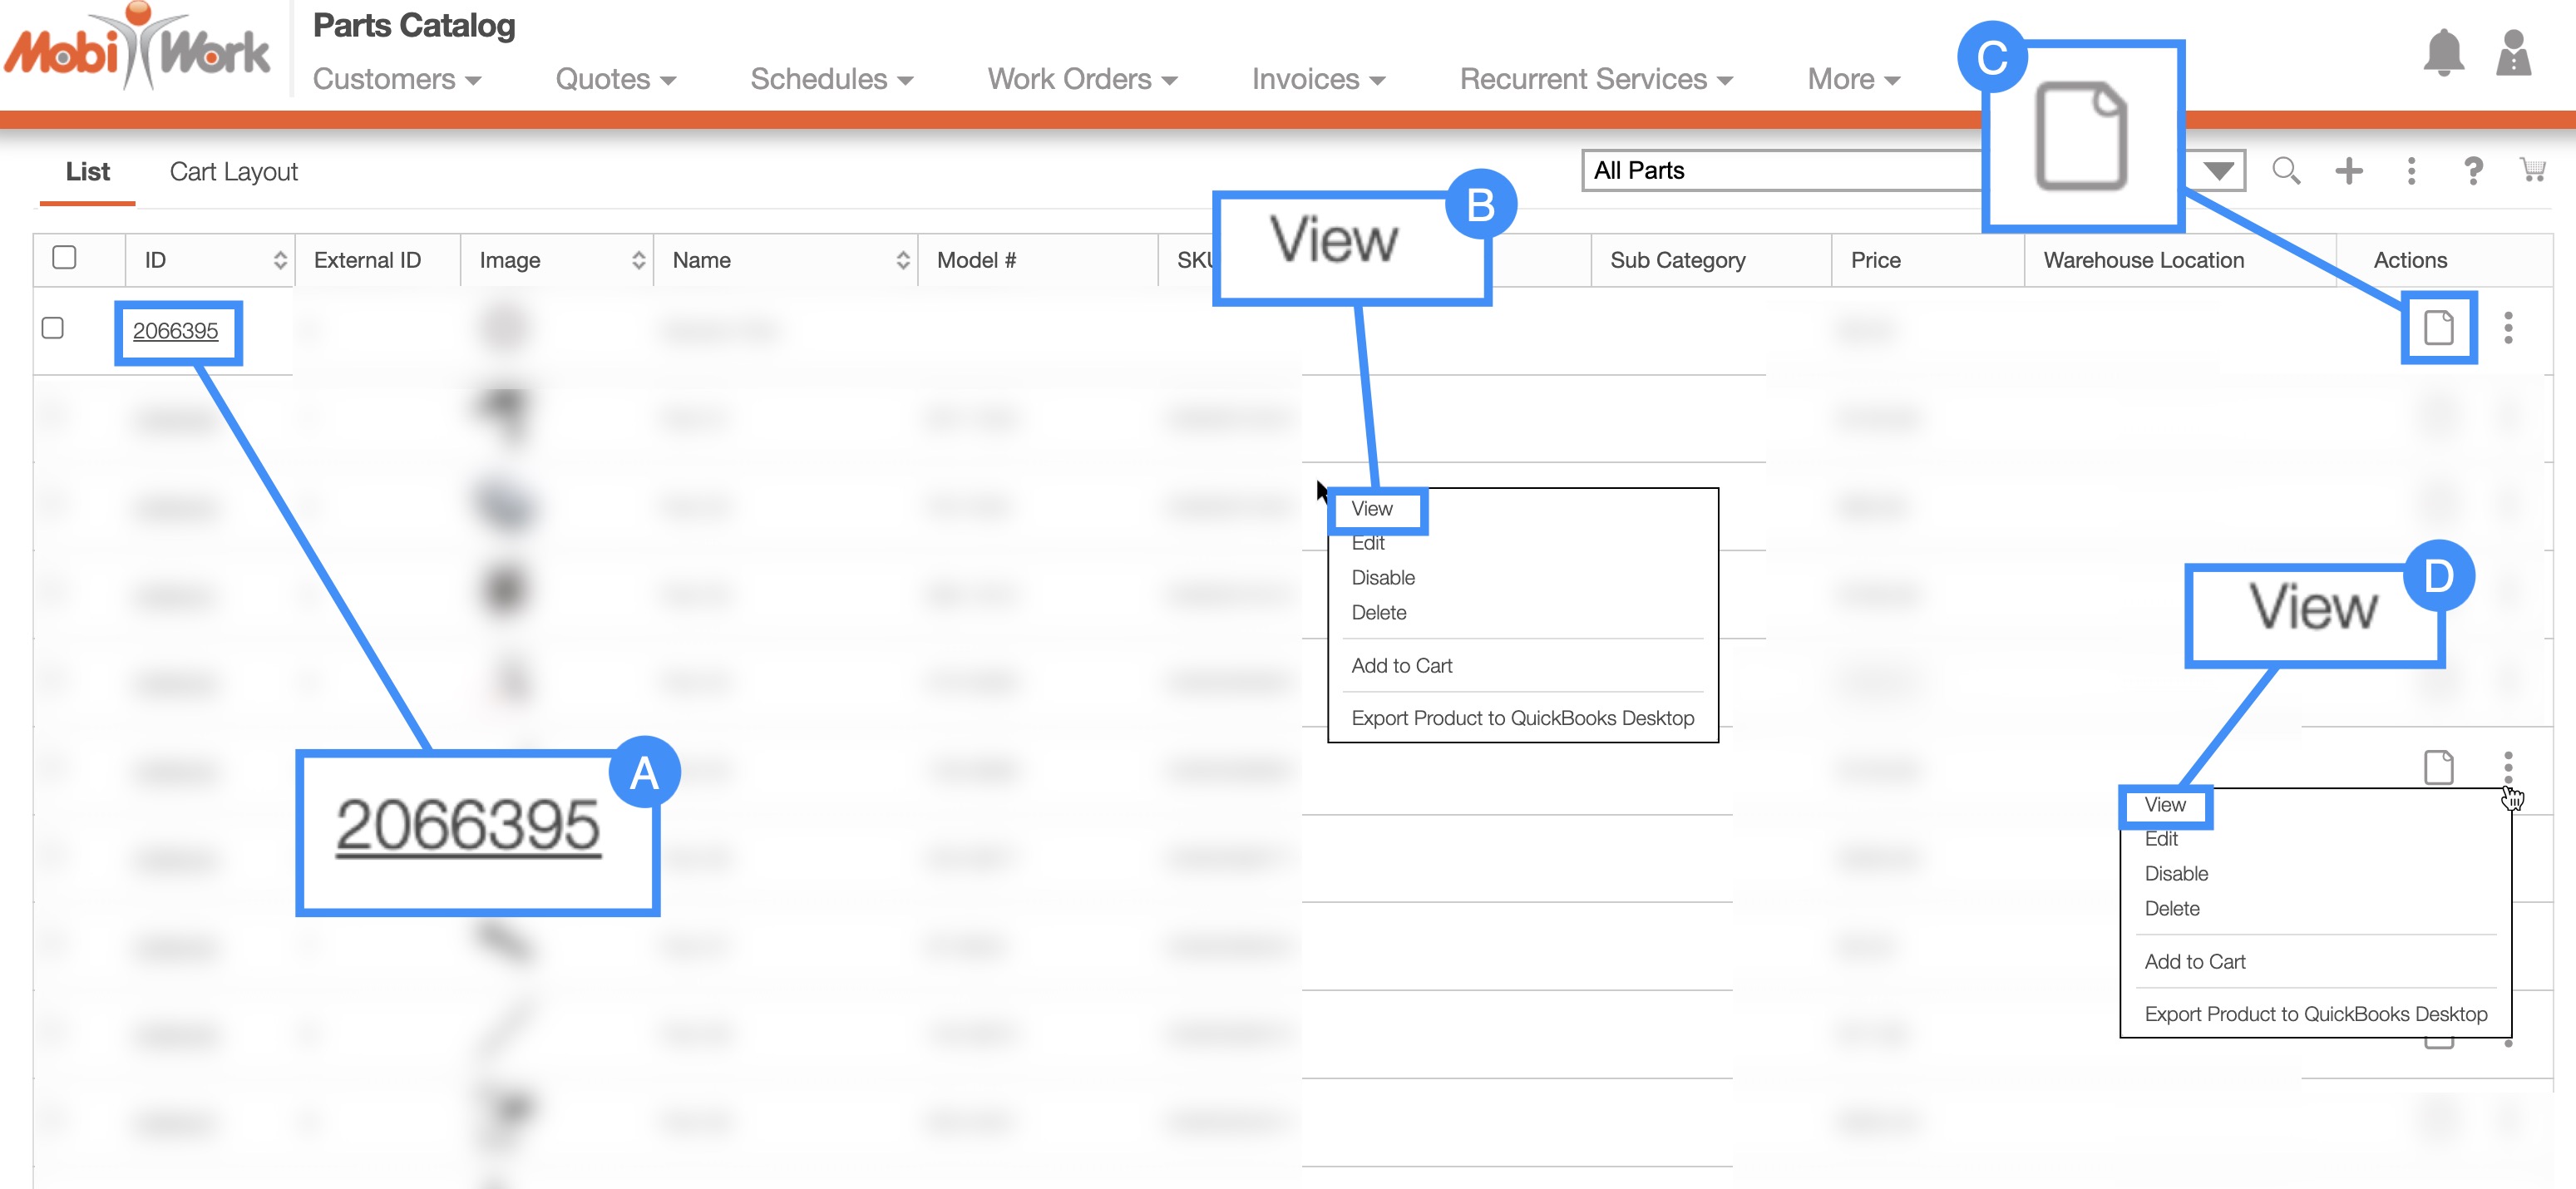This screenshot has height=1189, width=2576.
Task: Open the user profile icon
Action: 2513,53
